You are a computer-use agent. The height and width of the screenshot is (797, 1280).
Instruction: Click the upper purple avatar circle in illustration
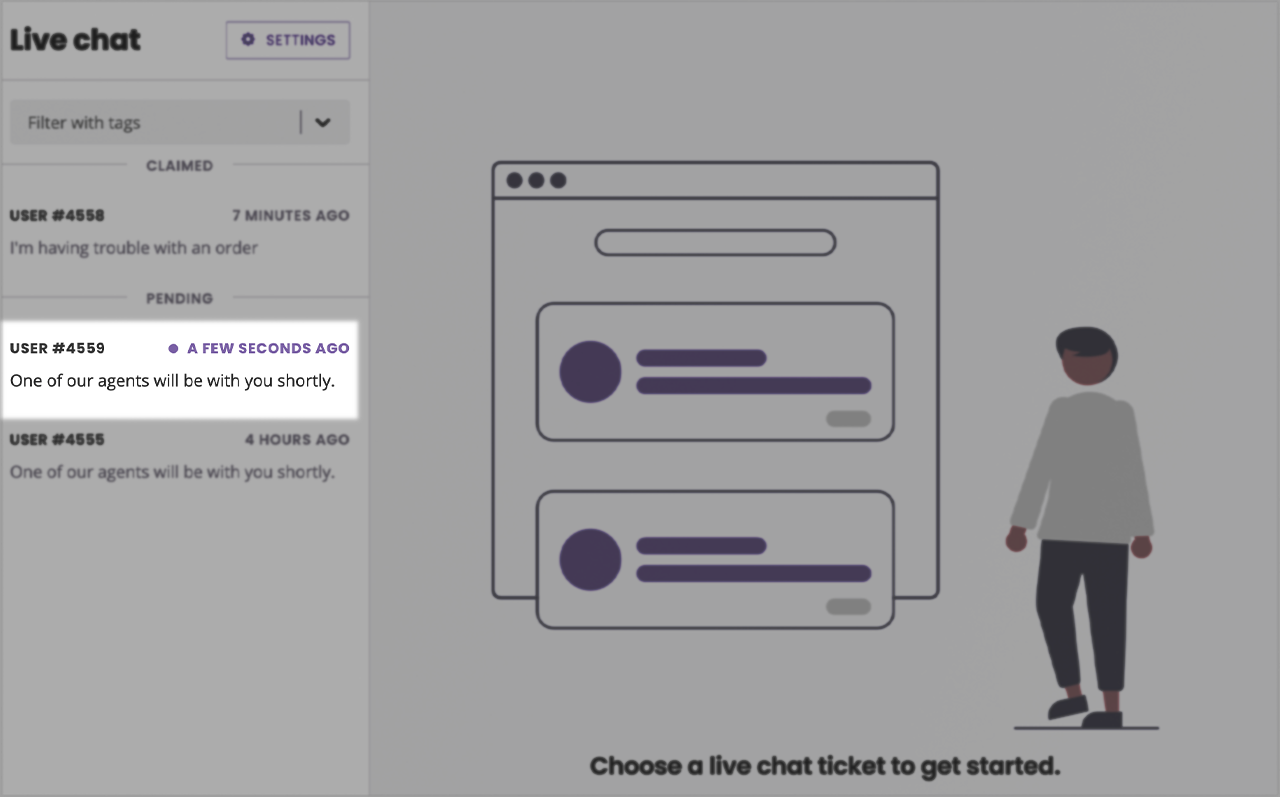pos(590,372)
